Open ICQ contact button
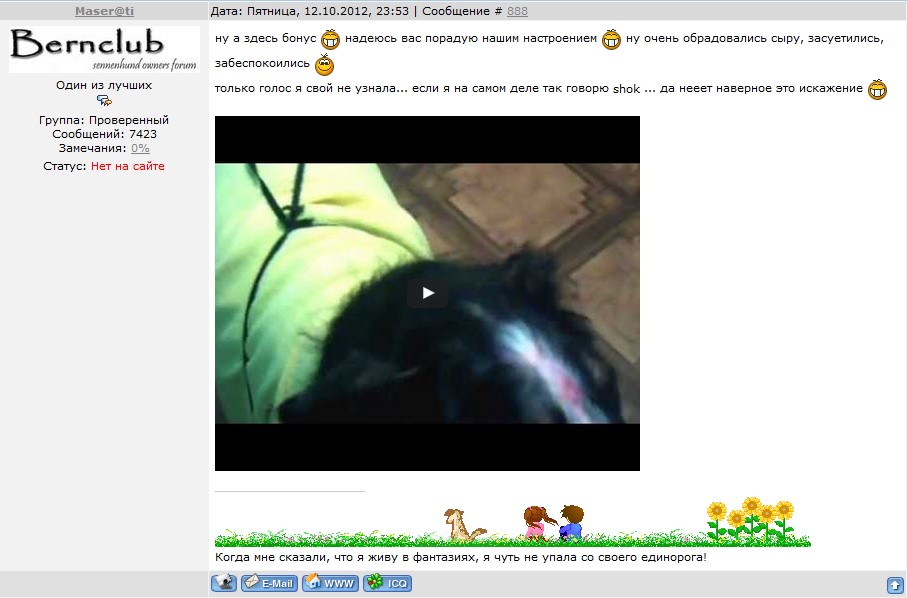The height and width of the screenshot is (598, 907). [388, 582]
